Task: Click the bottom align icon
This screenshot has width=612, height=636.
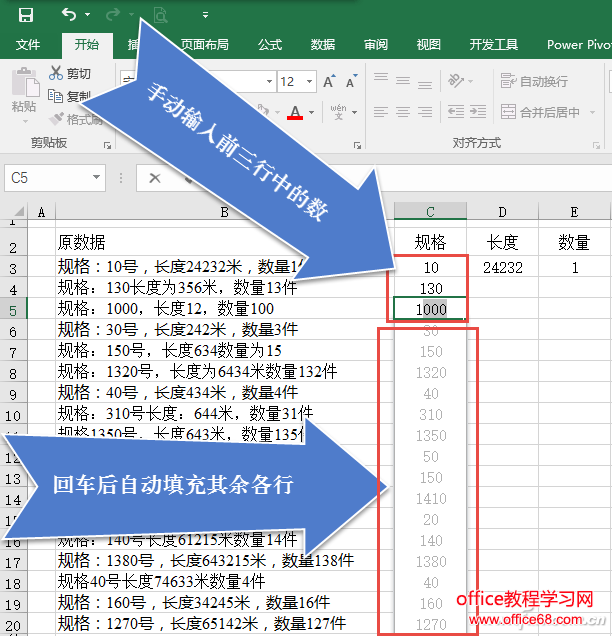Action: click(x=425, y=85)
